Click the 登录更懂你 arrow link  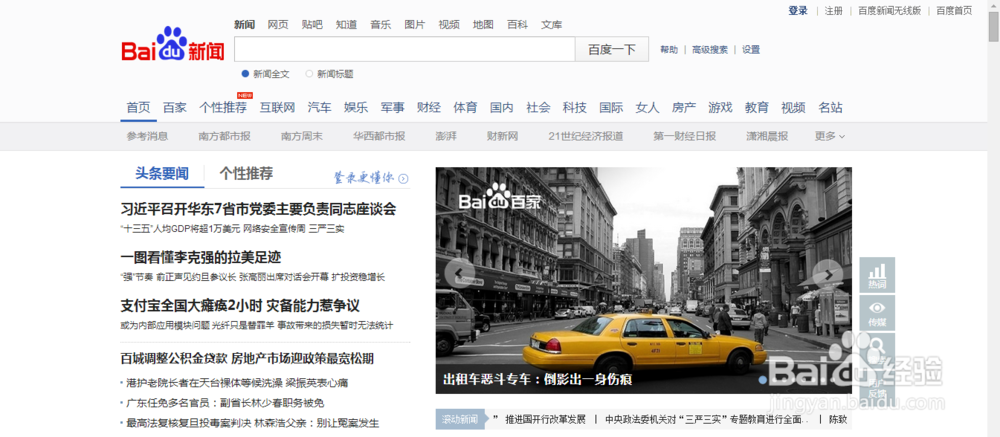(371, 178)
